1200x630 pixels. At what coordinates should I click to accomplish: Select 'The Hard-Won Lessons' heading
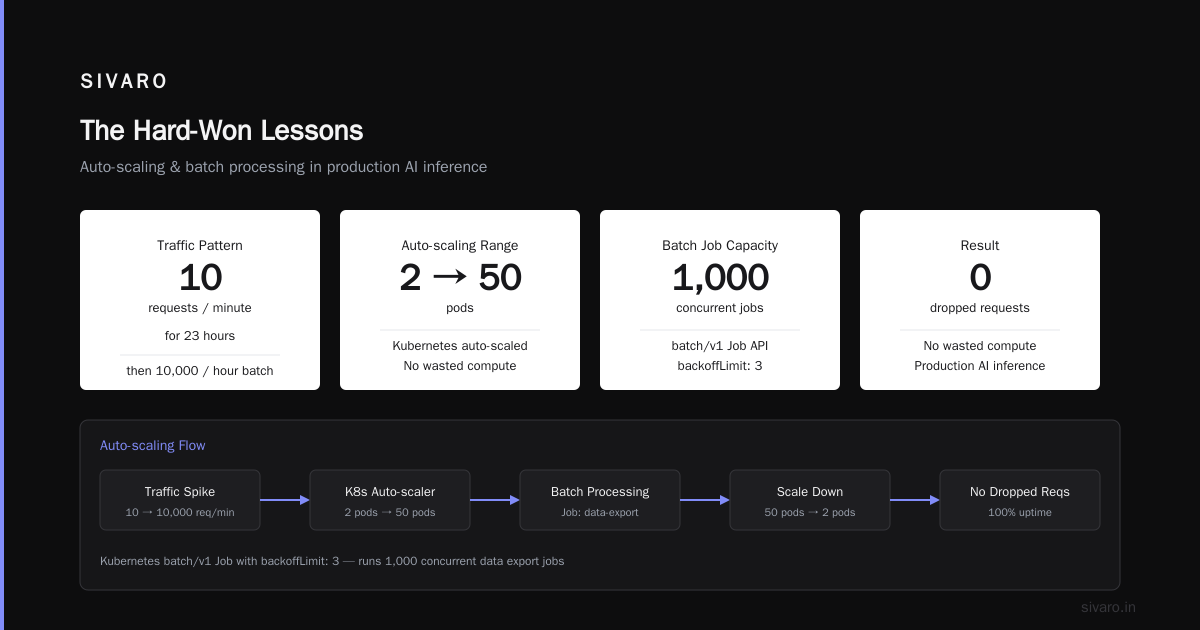[x=221, y=131]
